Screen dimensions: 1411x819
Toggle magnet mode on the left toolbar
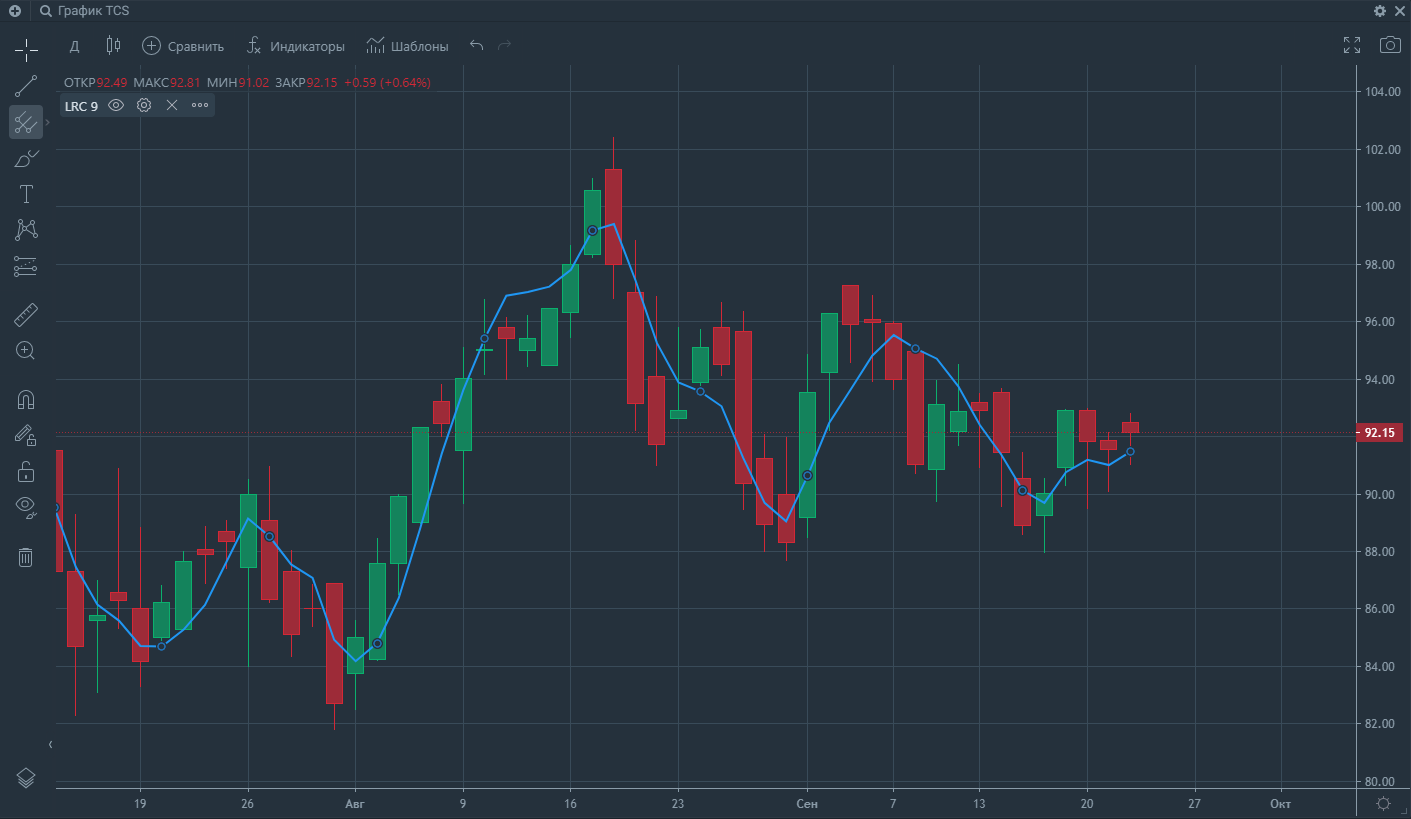pos(26,400)
